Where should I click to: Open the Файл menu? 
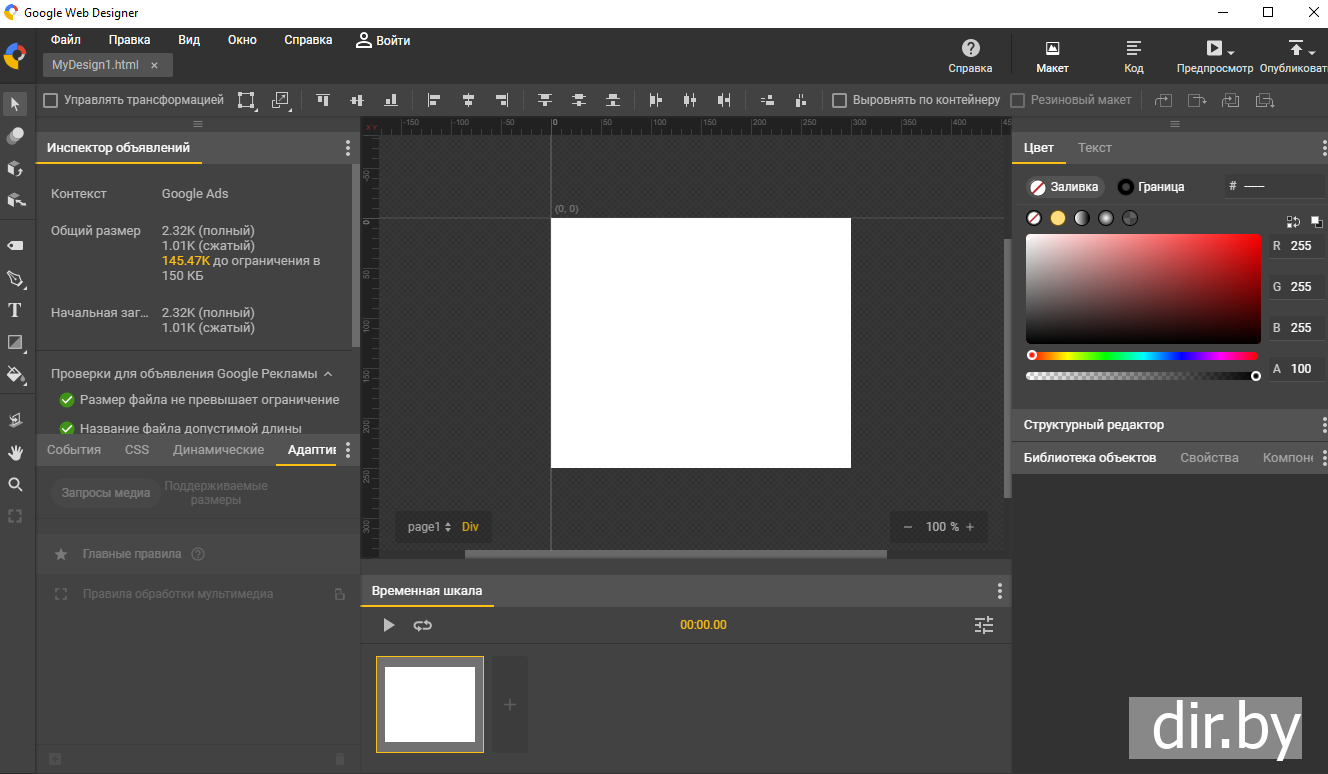click(66, 40)
